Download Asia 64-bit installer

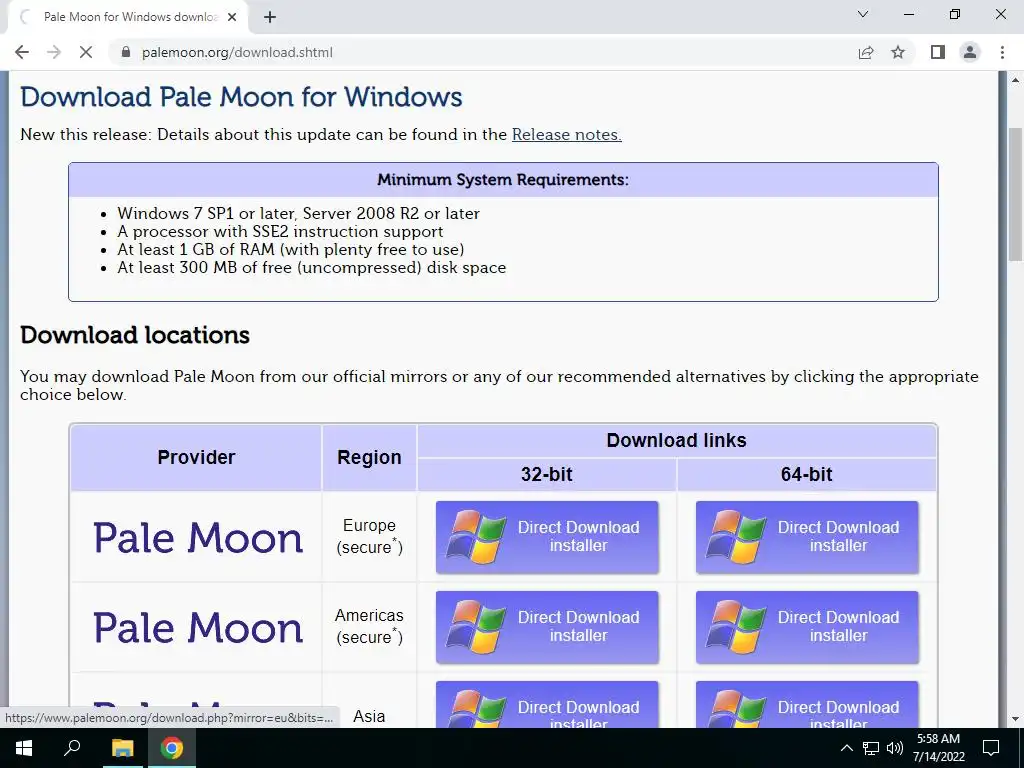(807, 705)
